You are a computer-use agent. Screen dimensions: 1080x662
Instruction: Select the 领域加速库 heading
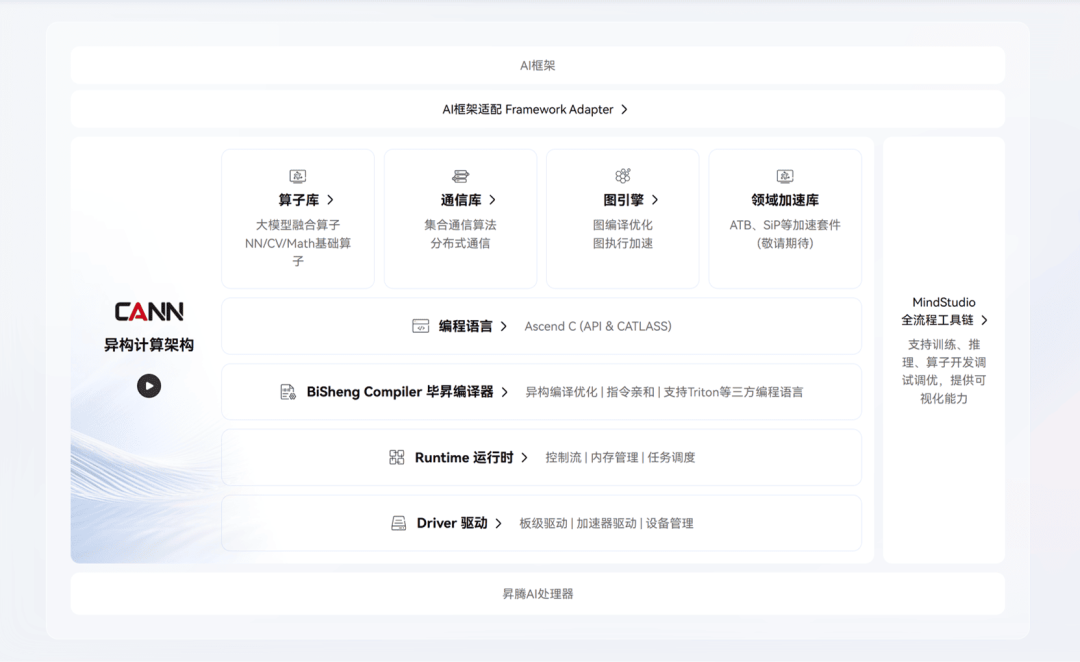785,200
